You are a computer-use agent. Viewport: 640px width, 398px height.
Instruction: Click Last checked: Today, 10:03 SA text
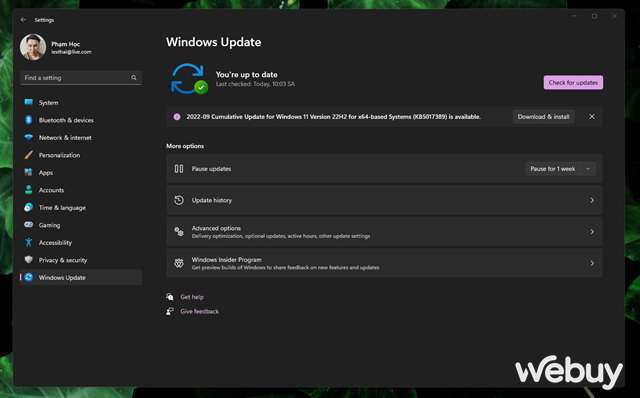pyautogui.click(x=255, y=84)
